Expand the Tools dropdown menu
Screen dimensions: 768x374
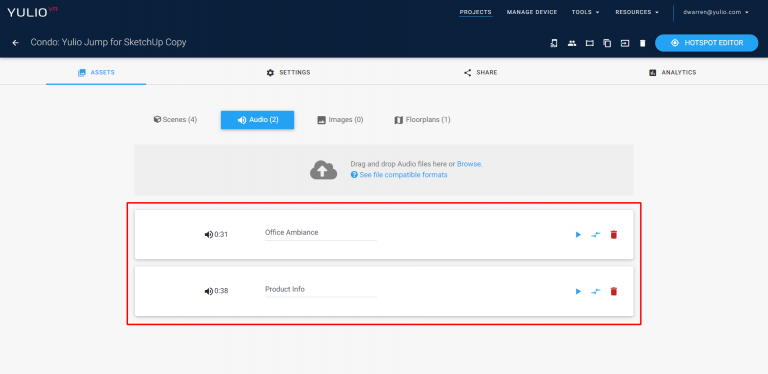click(x=585, y=12)
